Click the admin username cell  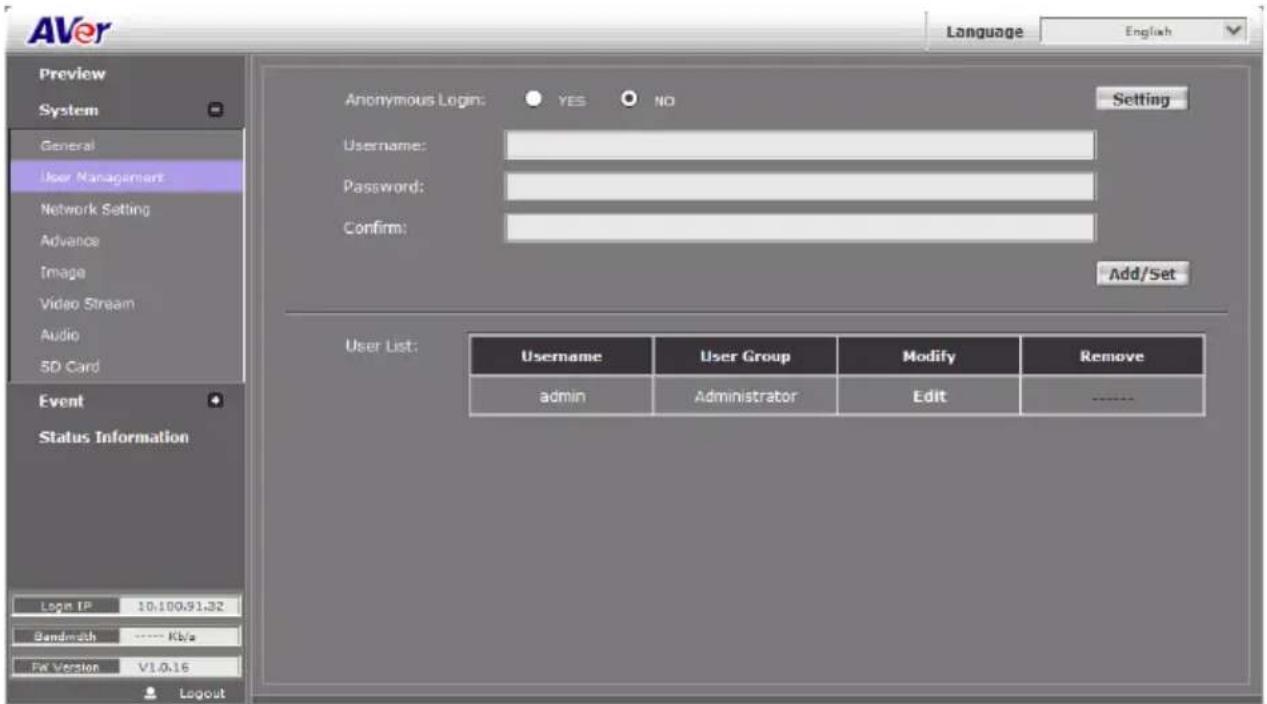[x=561, y=396]
